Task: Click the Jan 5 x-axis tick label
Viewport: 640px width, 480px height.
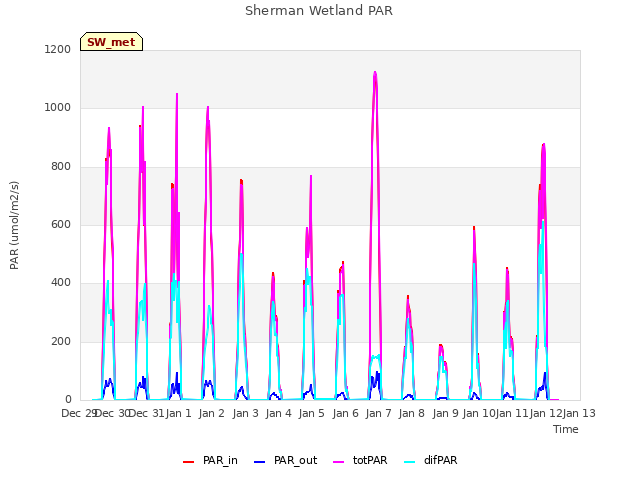Action: click(311, 413)
